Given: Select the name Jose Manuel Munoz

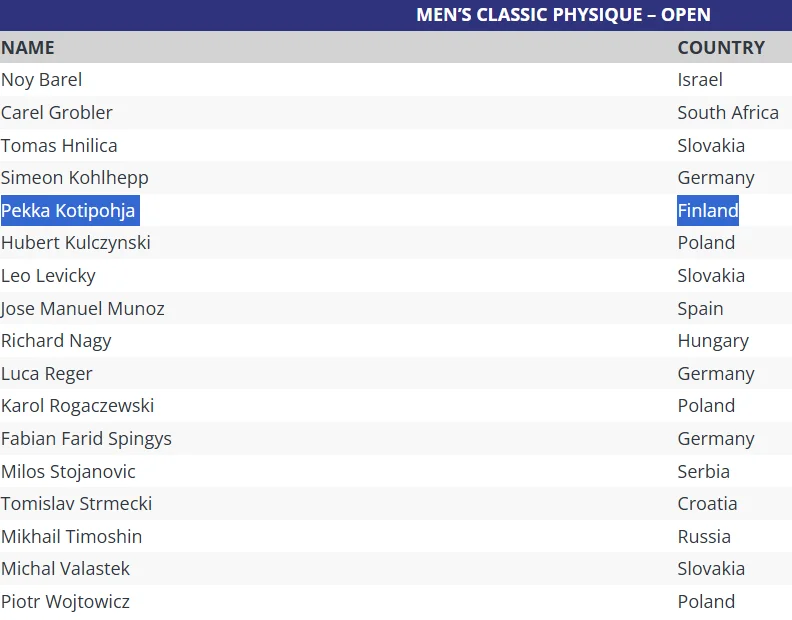Looking at the screenshot, I should click(x=83, y=309).
